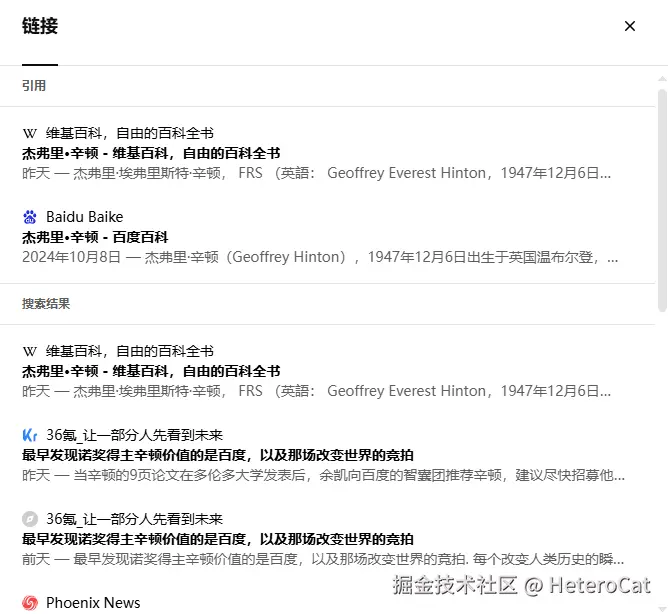Click the 维基百科，自由的百科全书 source name under 引用

pyautogui.click(x=130, y=133)
